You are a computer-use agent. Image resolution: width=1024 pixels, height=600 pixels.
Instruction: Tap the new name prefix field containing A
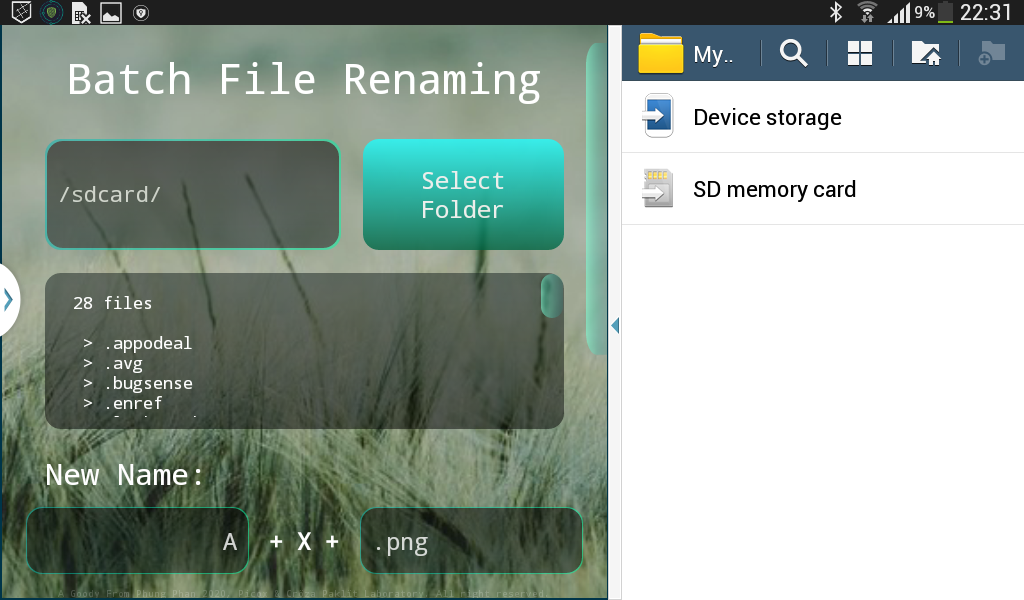pyautogui.click(x=137, y=541)
